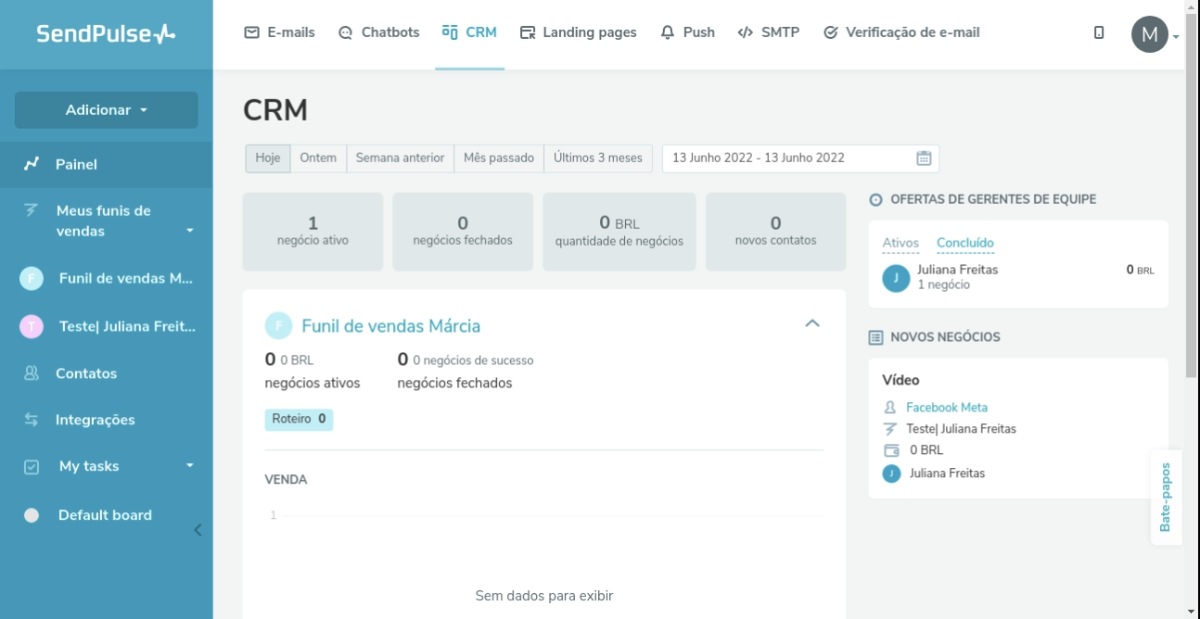Viewport: 1200px width, 619px height.
Task: Open the SMTP section
Action: coord(768,32)
